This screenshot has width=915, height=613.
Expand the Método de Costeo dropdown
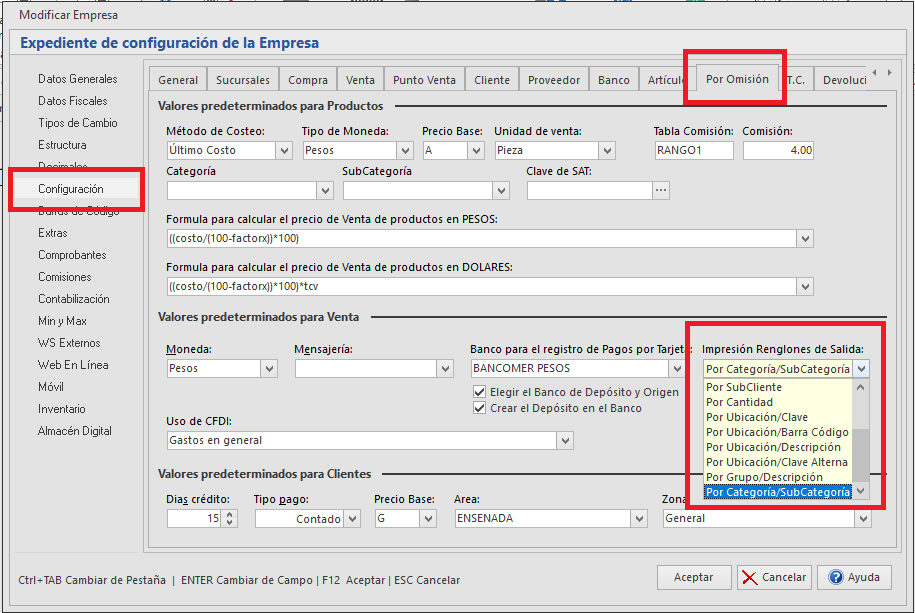point(283,151)
